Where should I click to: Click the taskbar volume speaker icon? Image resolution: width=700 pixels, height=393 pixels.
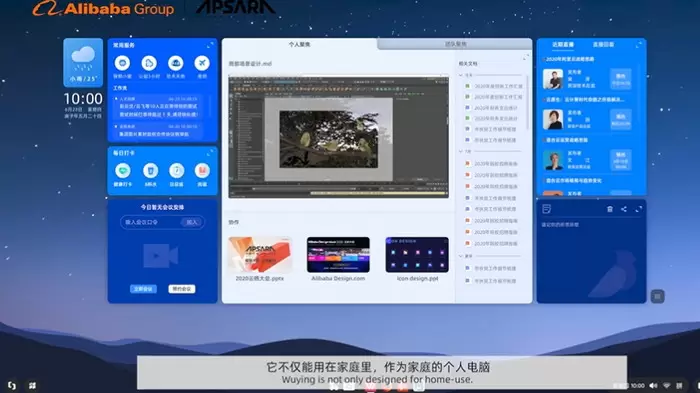(x=654, y=385)
